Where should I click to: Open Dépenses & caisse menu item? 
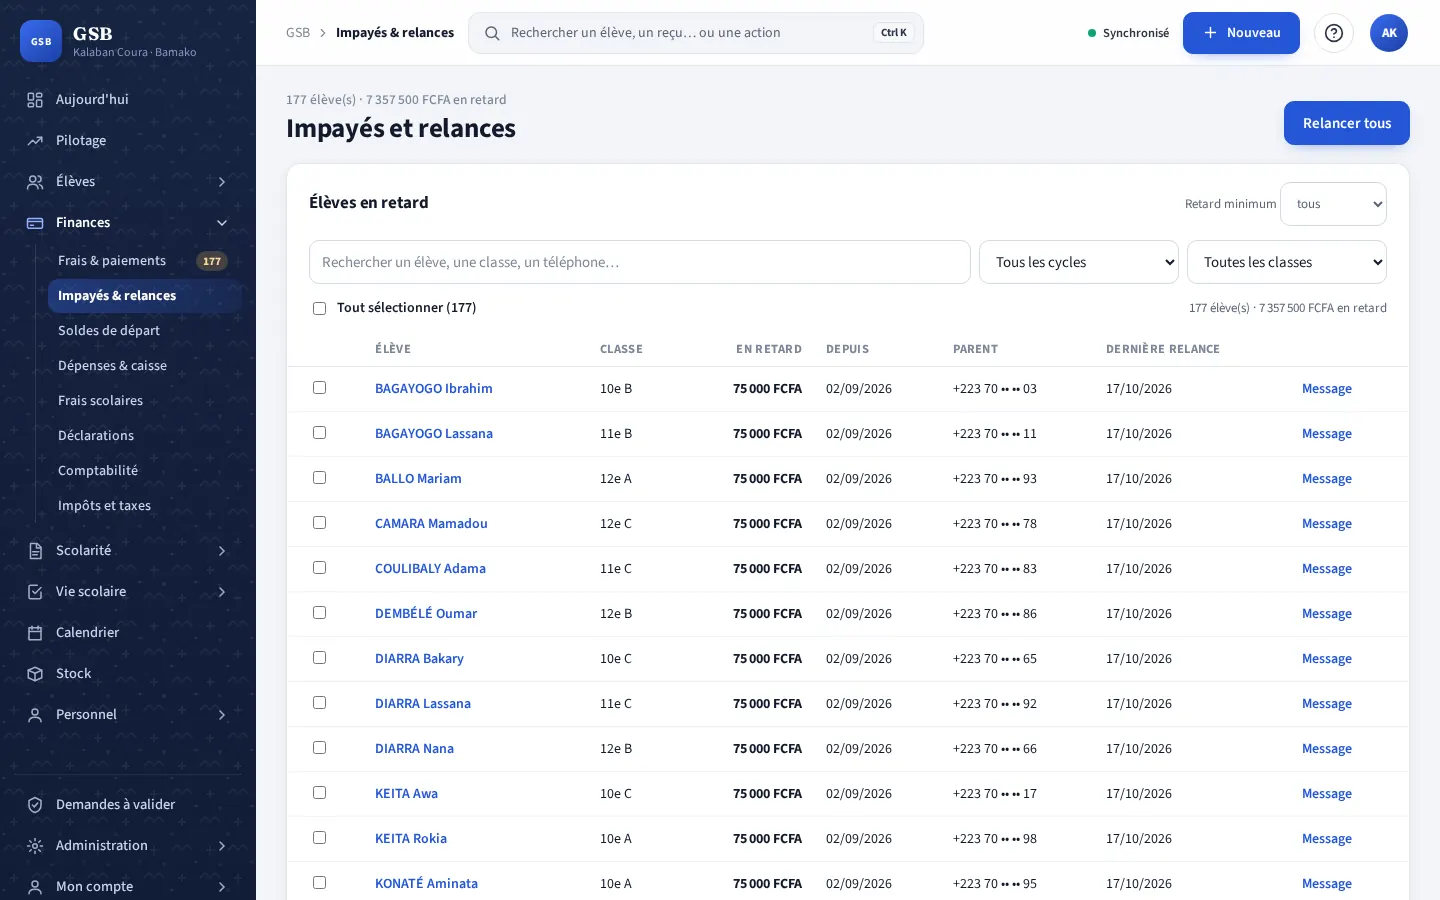point(144,366)
